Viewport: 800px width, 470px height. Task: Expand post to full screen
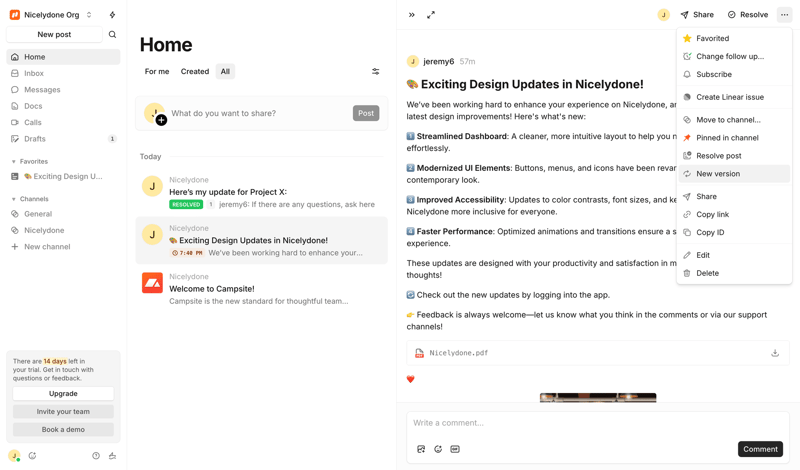pos(431,15)
